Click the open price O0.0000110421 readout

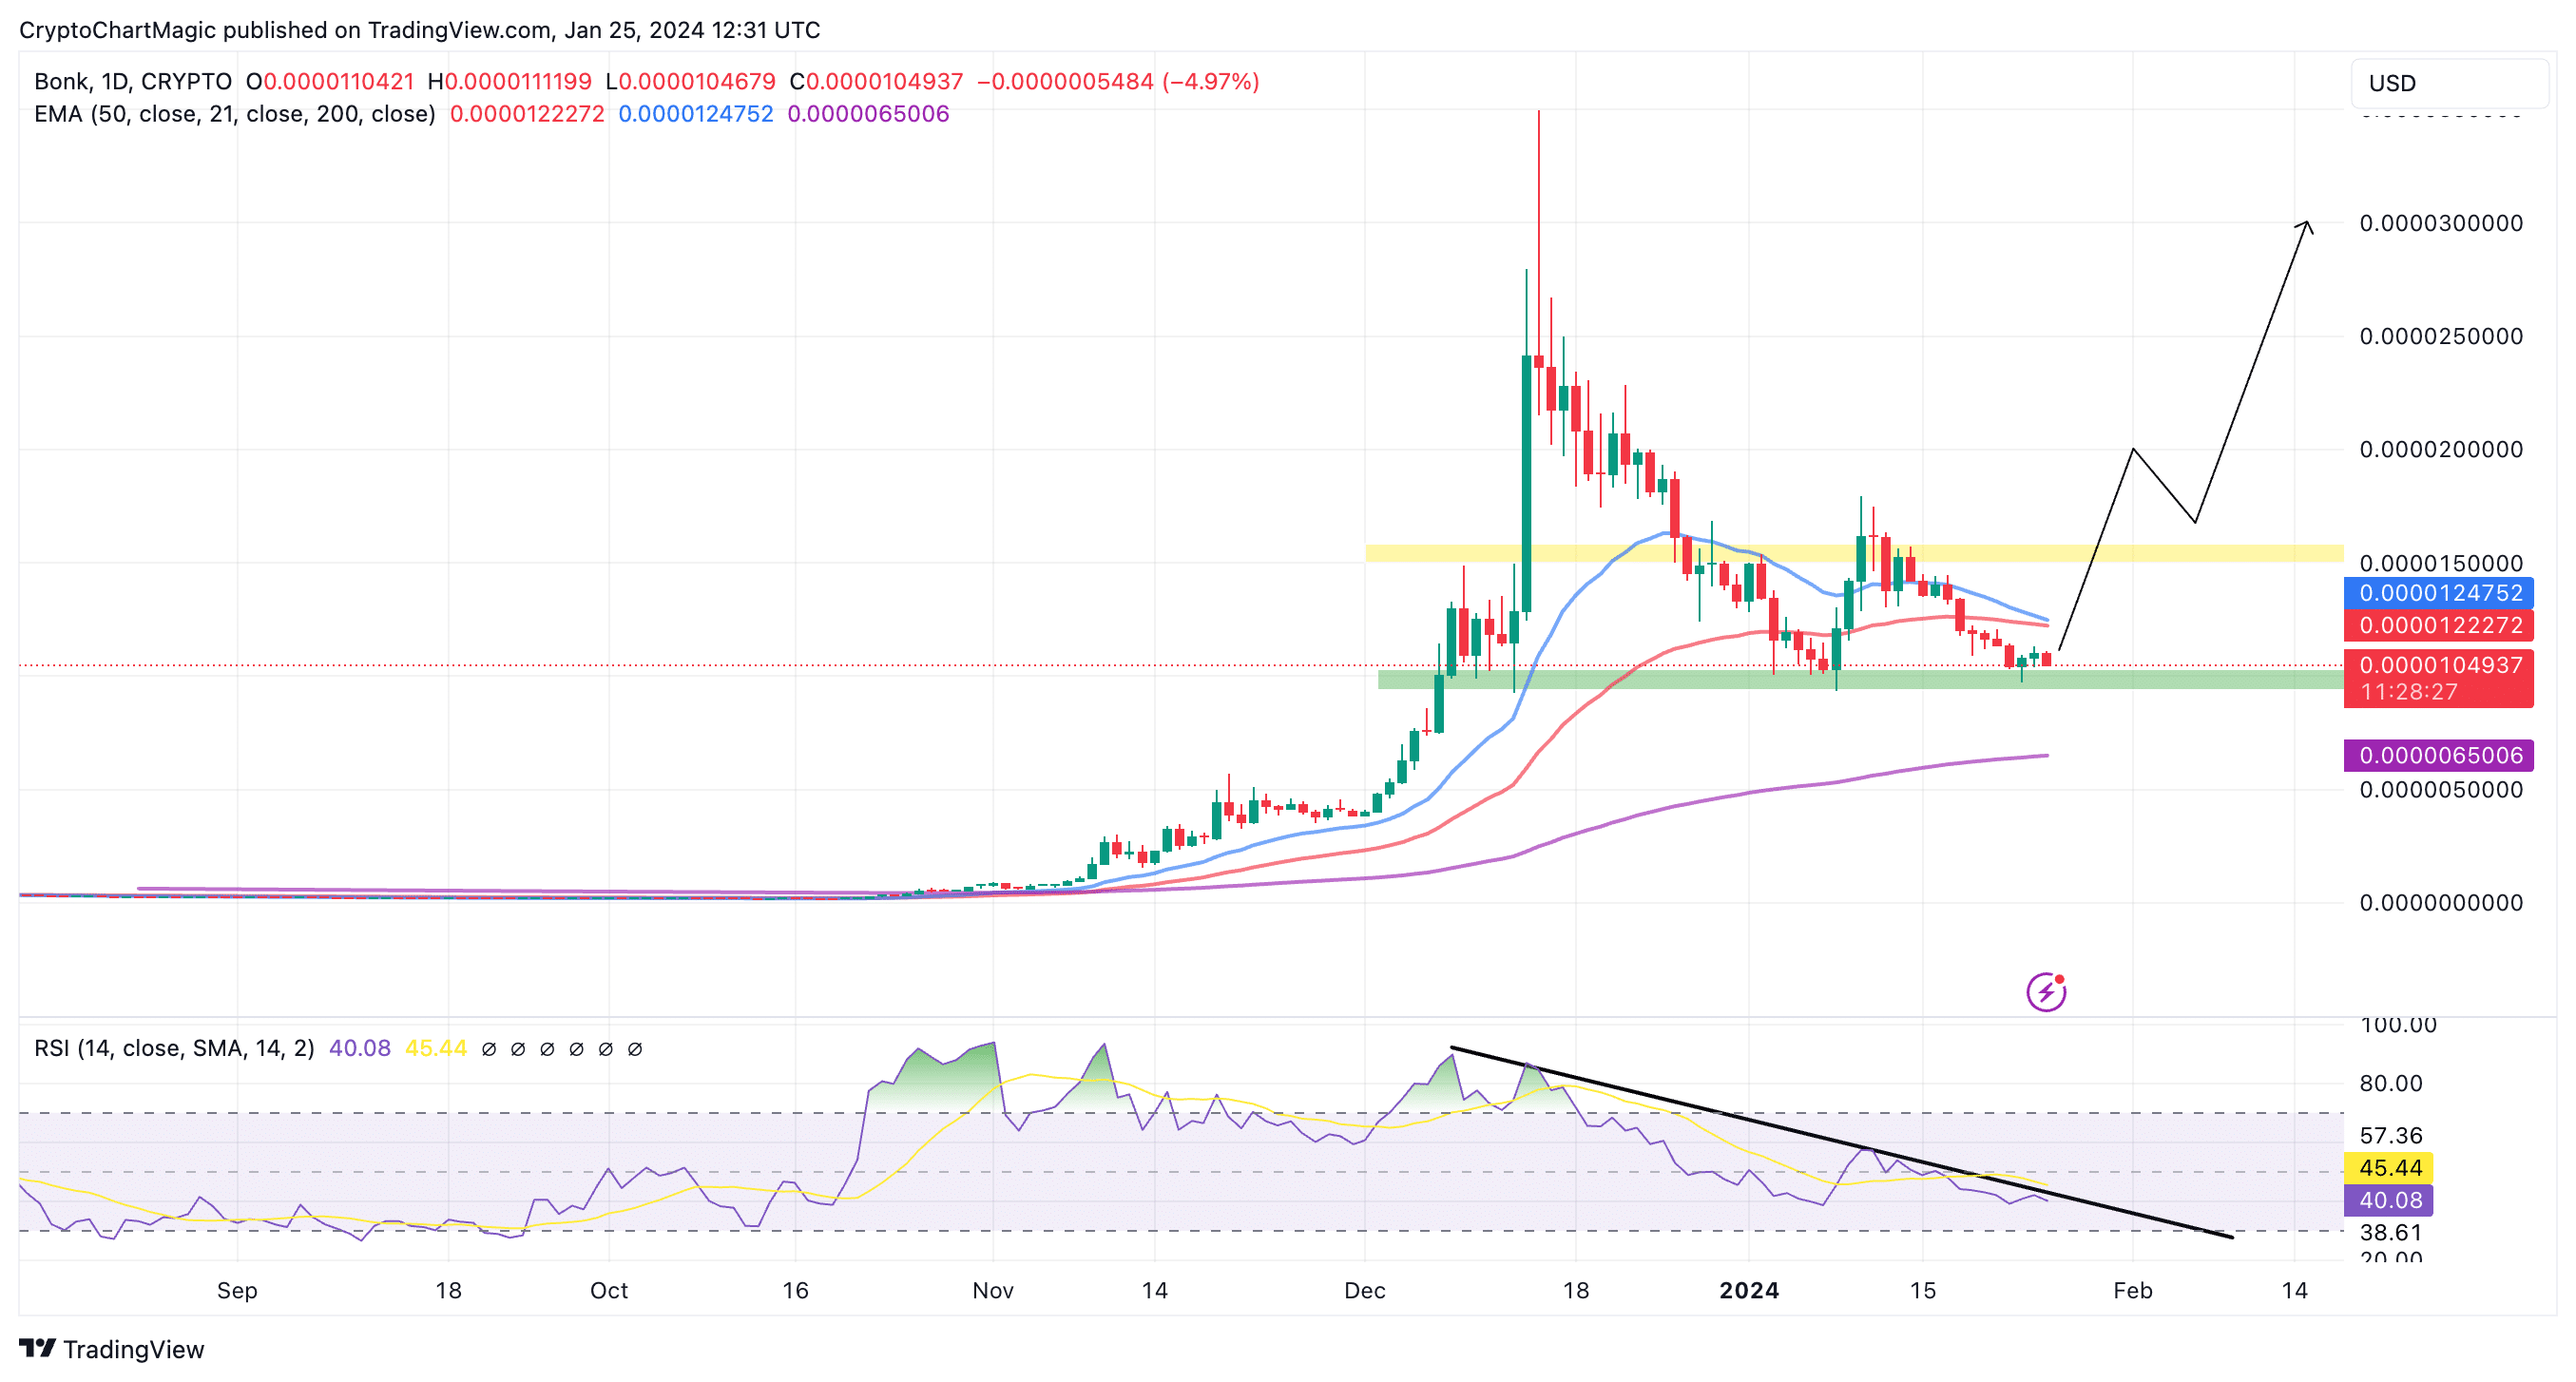point(330,82)
